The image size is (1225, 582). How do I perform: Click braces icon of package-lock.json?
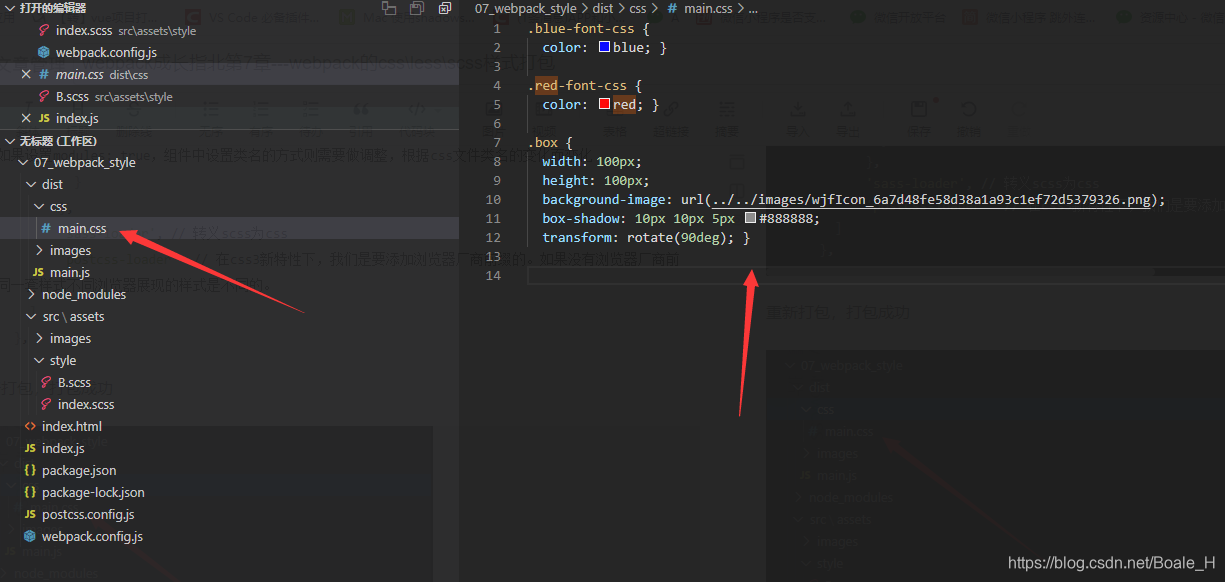pos(30,492)
